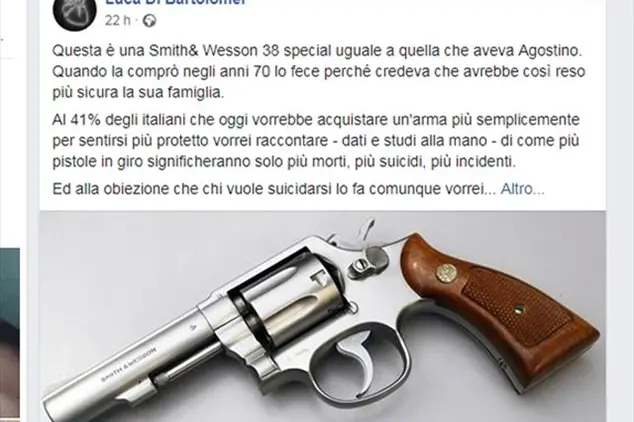Open the revolver photo attached to the post
634x422 pixels.
pos(323,316)
